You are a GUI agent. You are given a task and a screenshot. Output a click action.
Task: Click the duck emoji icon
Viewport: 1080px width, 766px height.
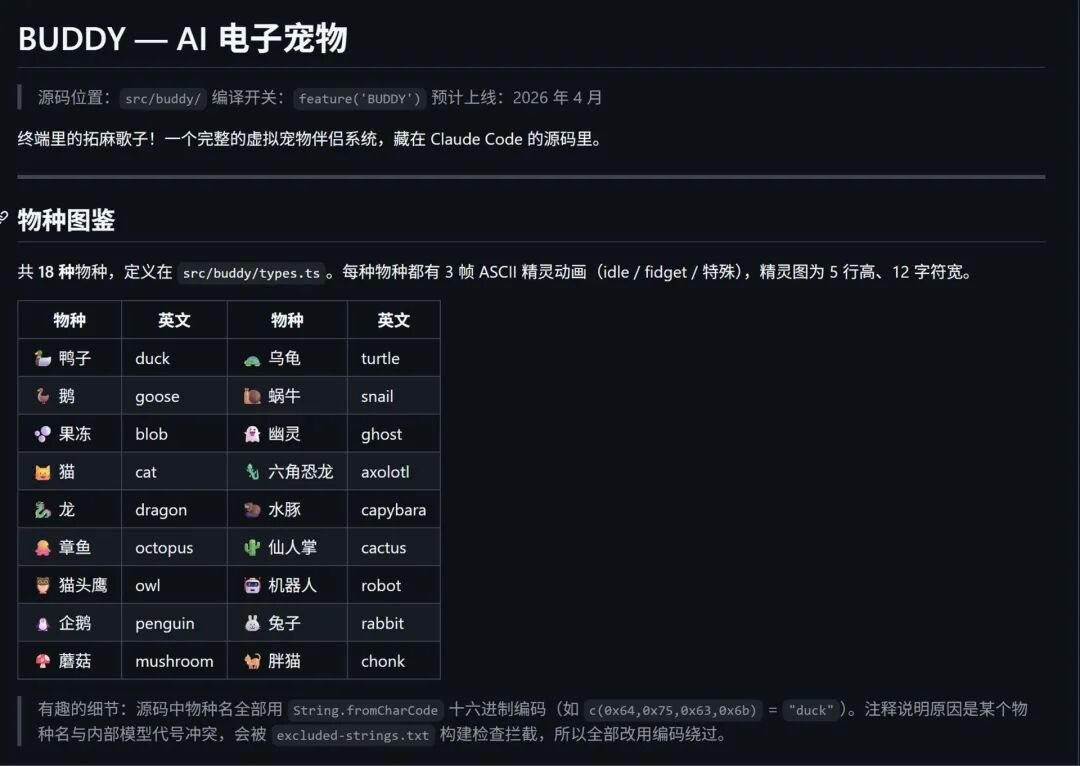[42, 358]
